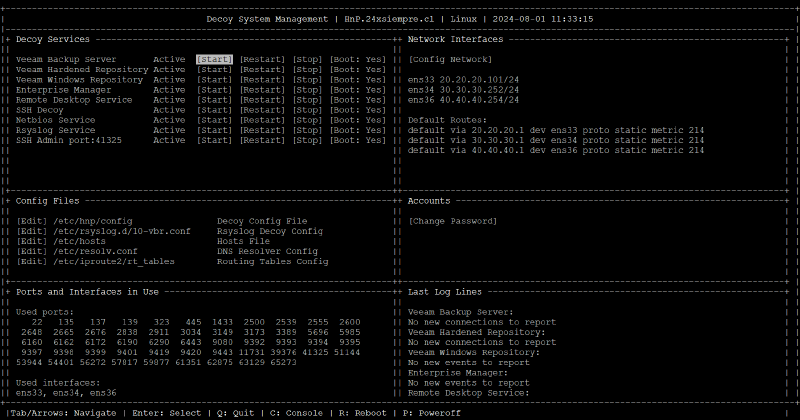
Task: Click the C: Console shortcut hint
Action: pyautogui.click(x=296, y=413)
